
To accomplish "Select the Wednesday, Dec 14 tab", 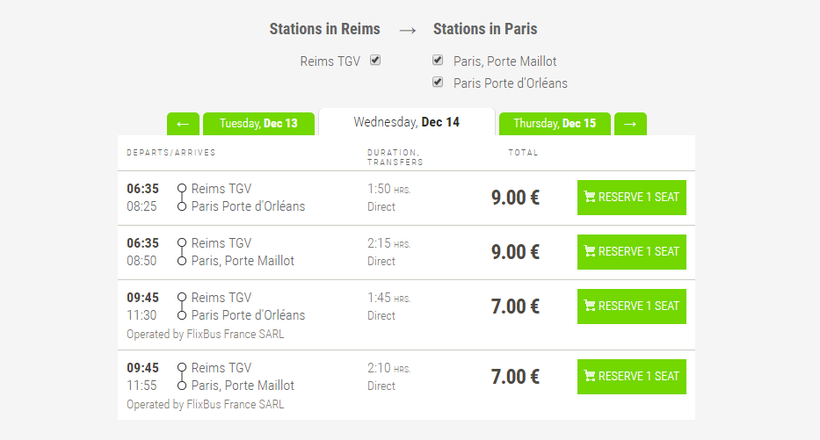I will click(x=406, y=122).
